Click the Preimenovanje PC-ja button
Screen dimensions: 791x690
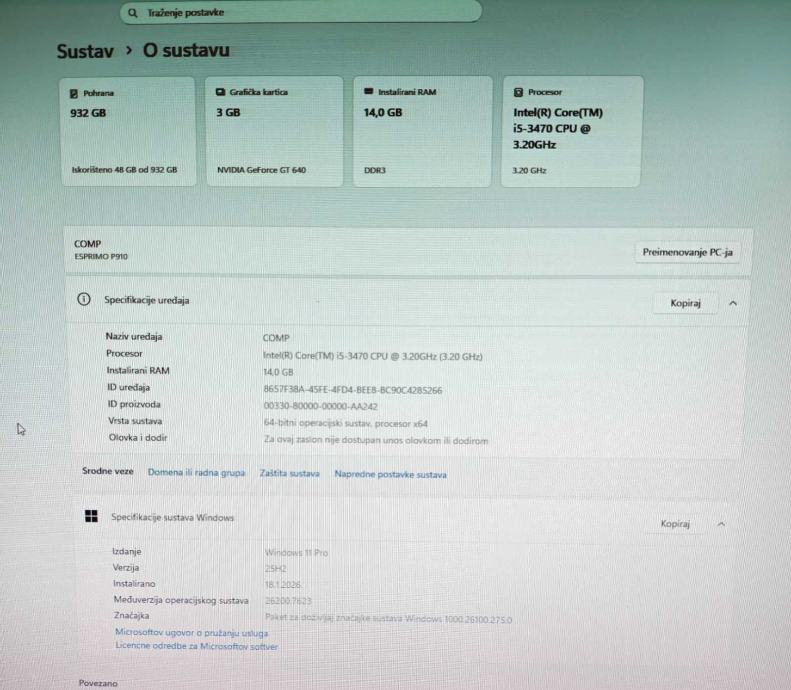pos(687,252)
